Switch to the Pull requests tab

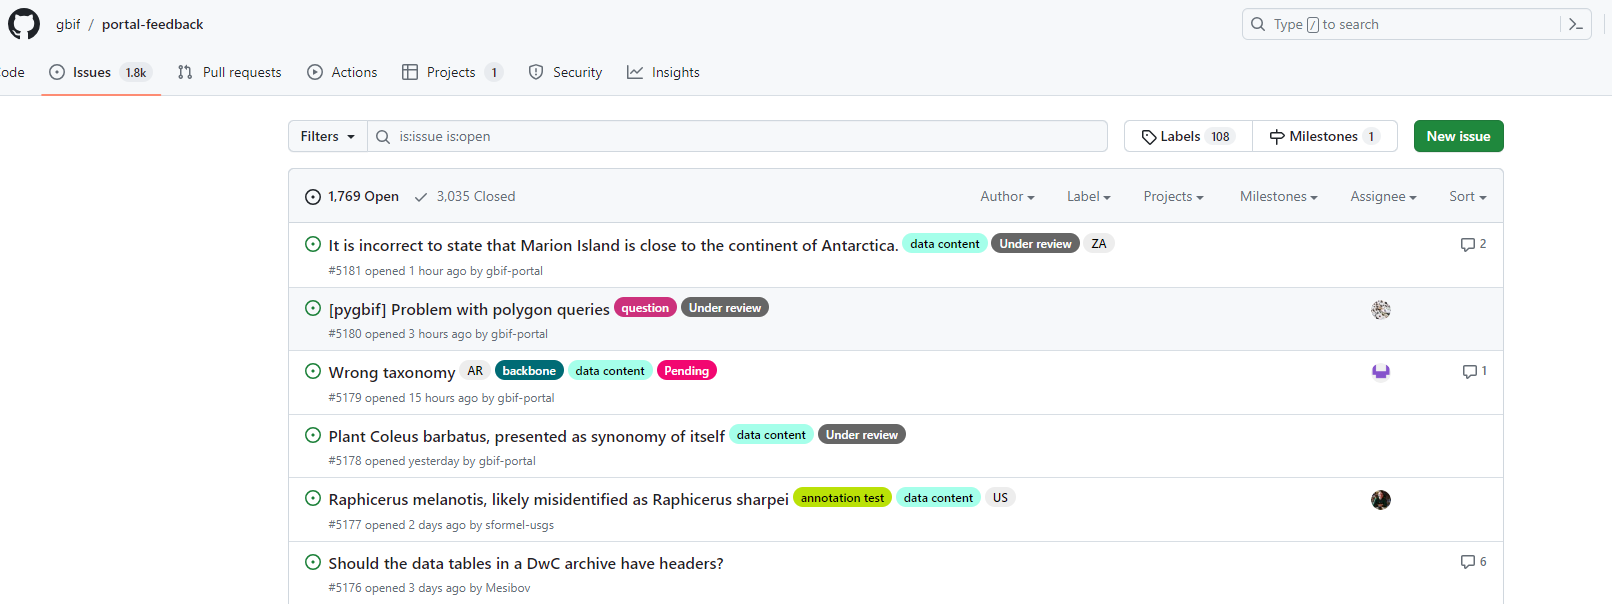point(230,72)
